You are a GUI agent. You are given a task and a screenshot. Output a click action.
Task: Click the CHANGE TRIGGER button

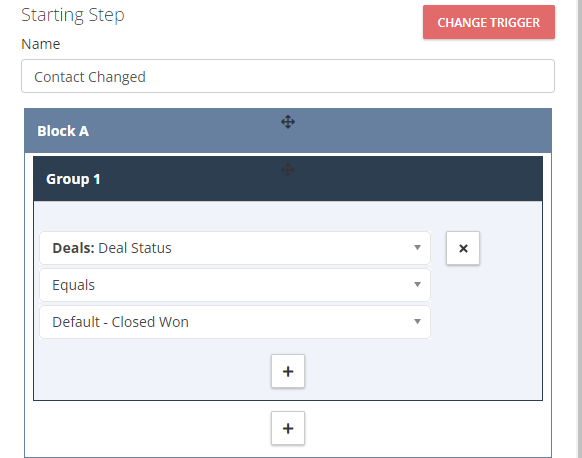point(489,22)
